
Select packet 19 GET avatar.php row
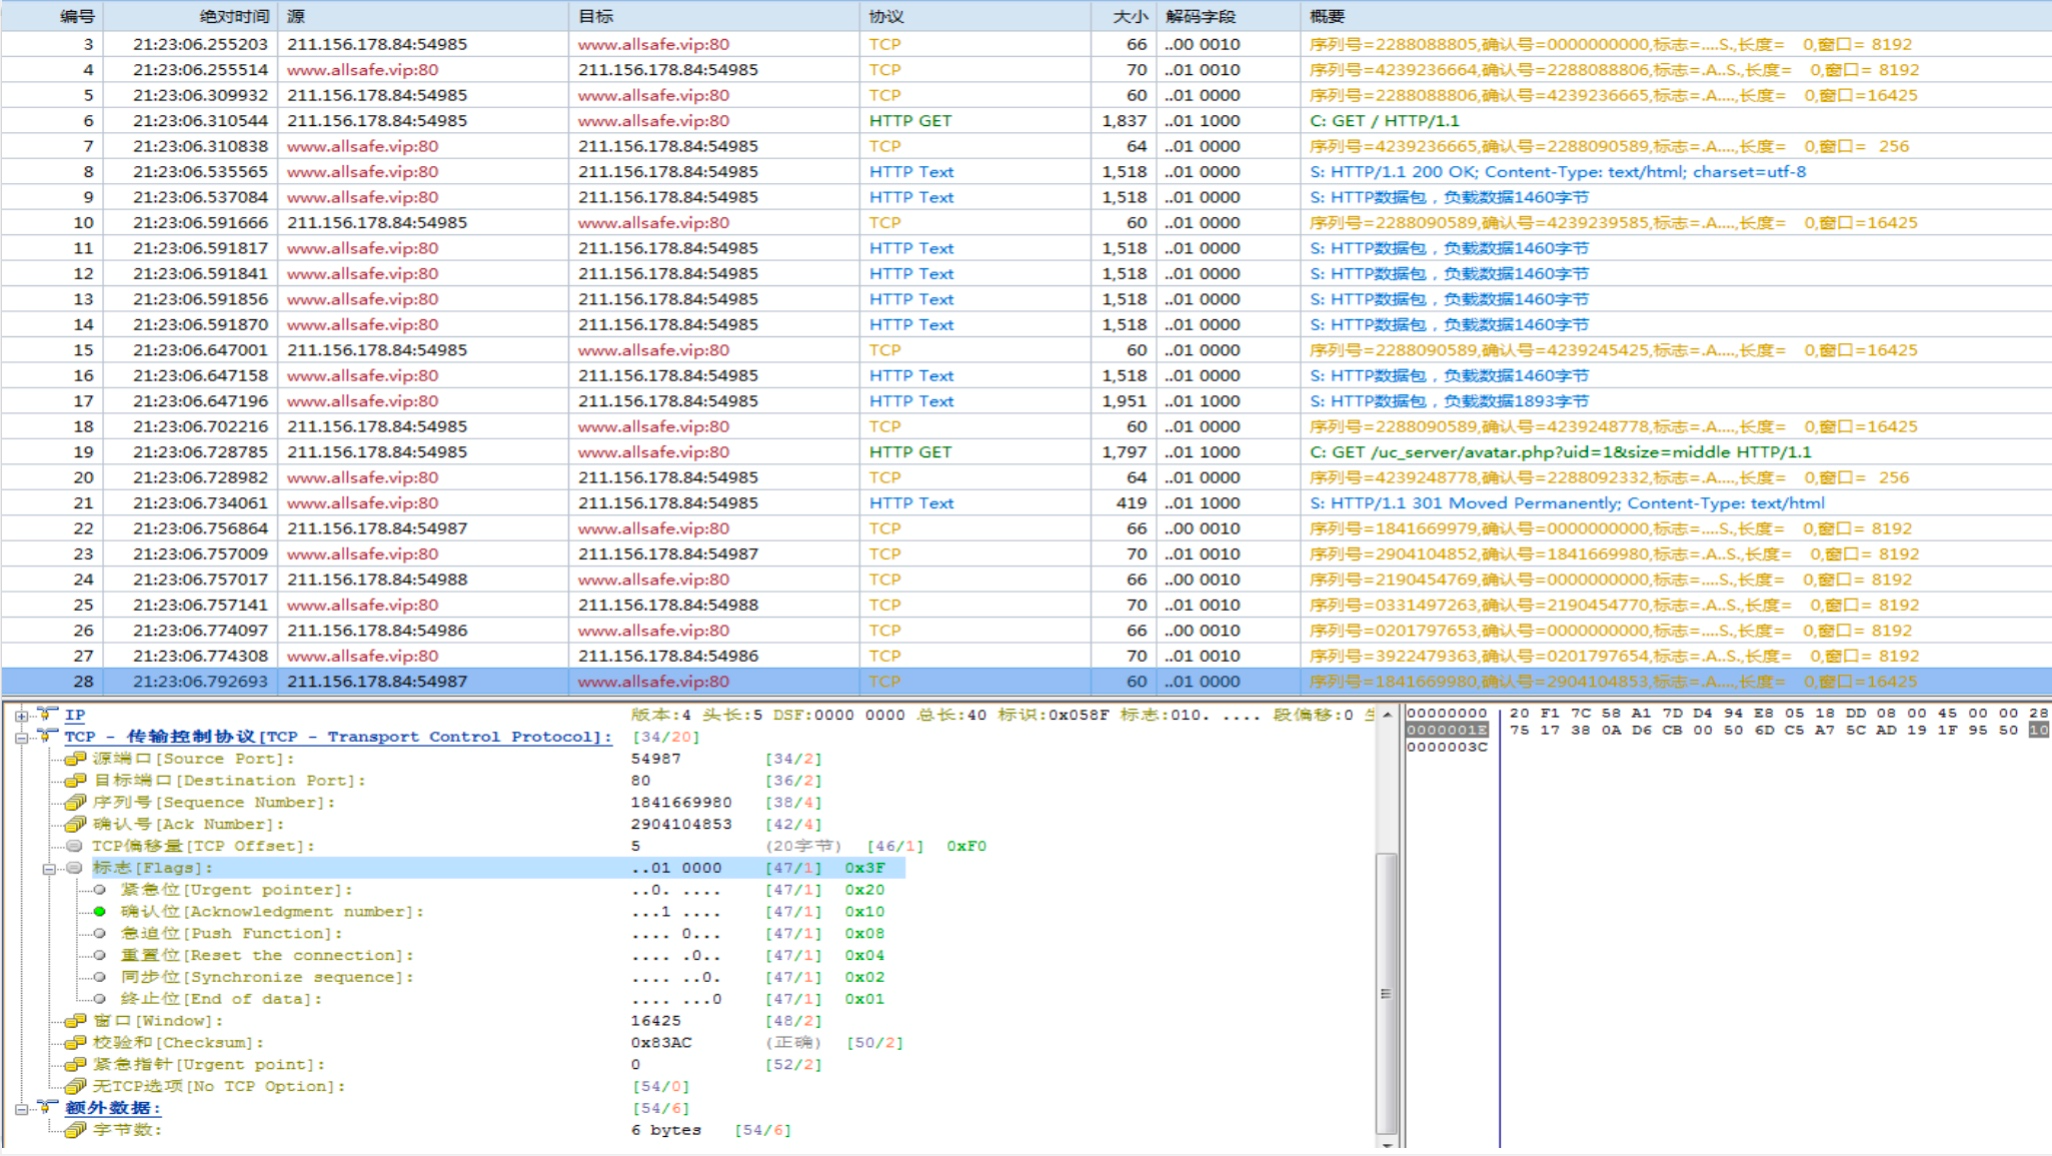tap(1026, 452)
